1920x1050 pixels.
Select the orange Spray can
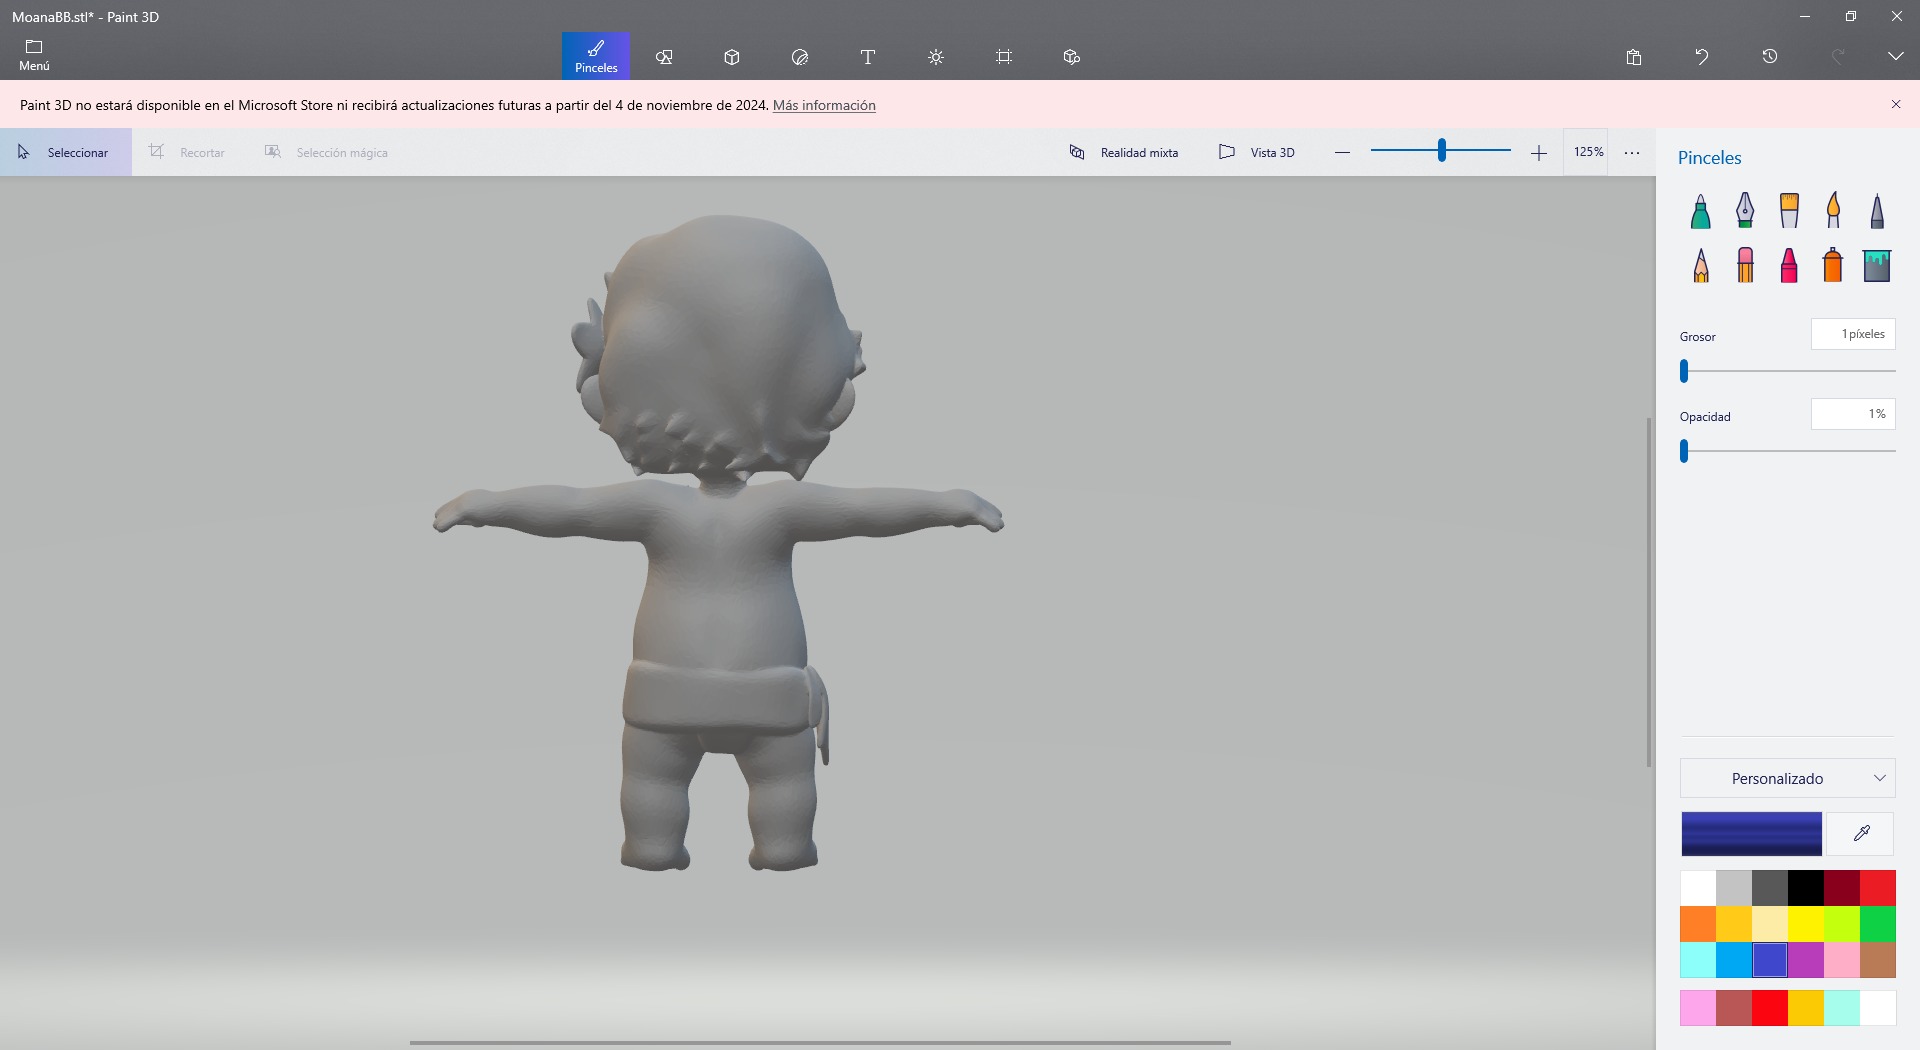tap(1833, 265)
